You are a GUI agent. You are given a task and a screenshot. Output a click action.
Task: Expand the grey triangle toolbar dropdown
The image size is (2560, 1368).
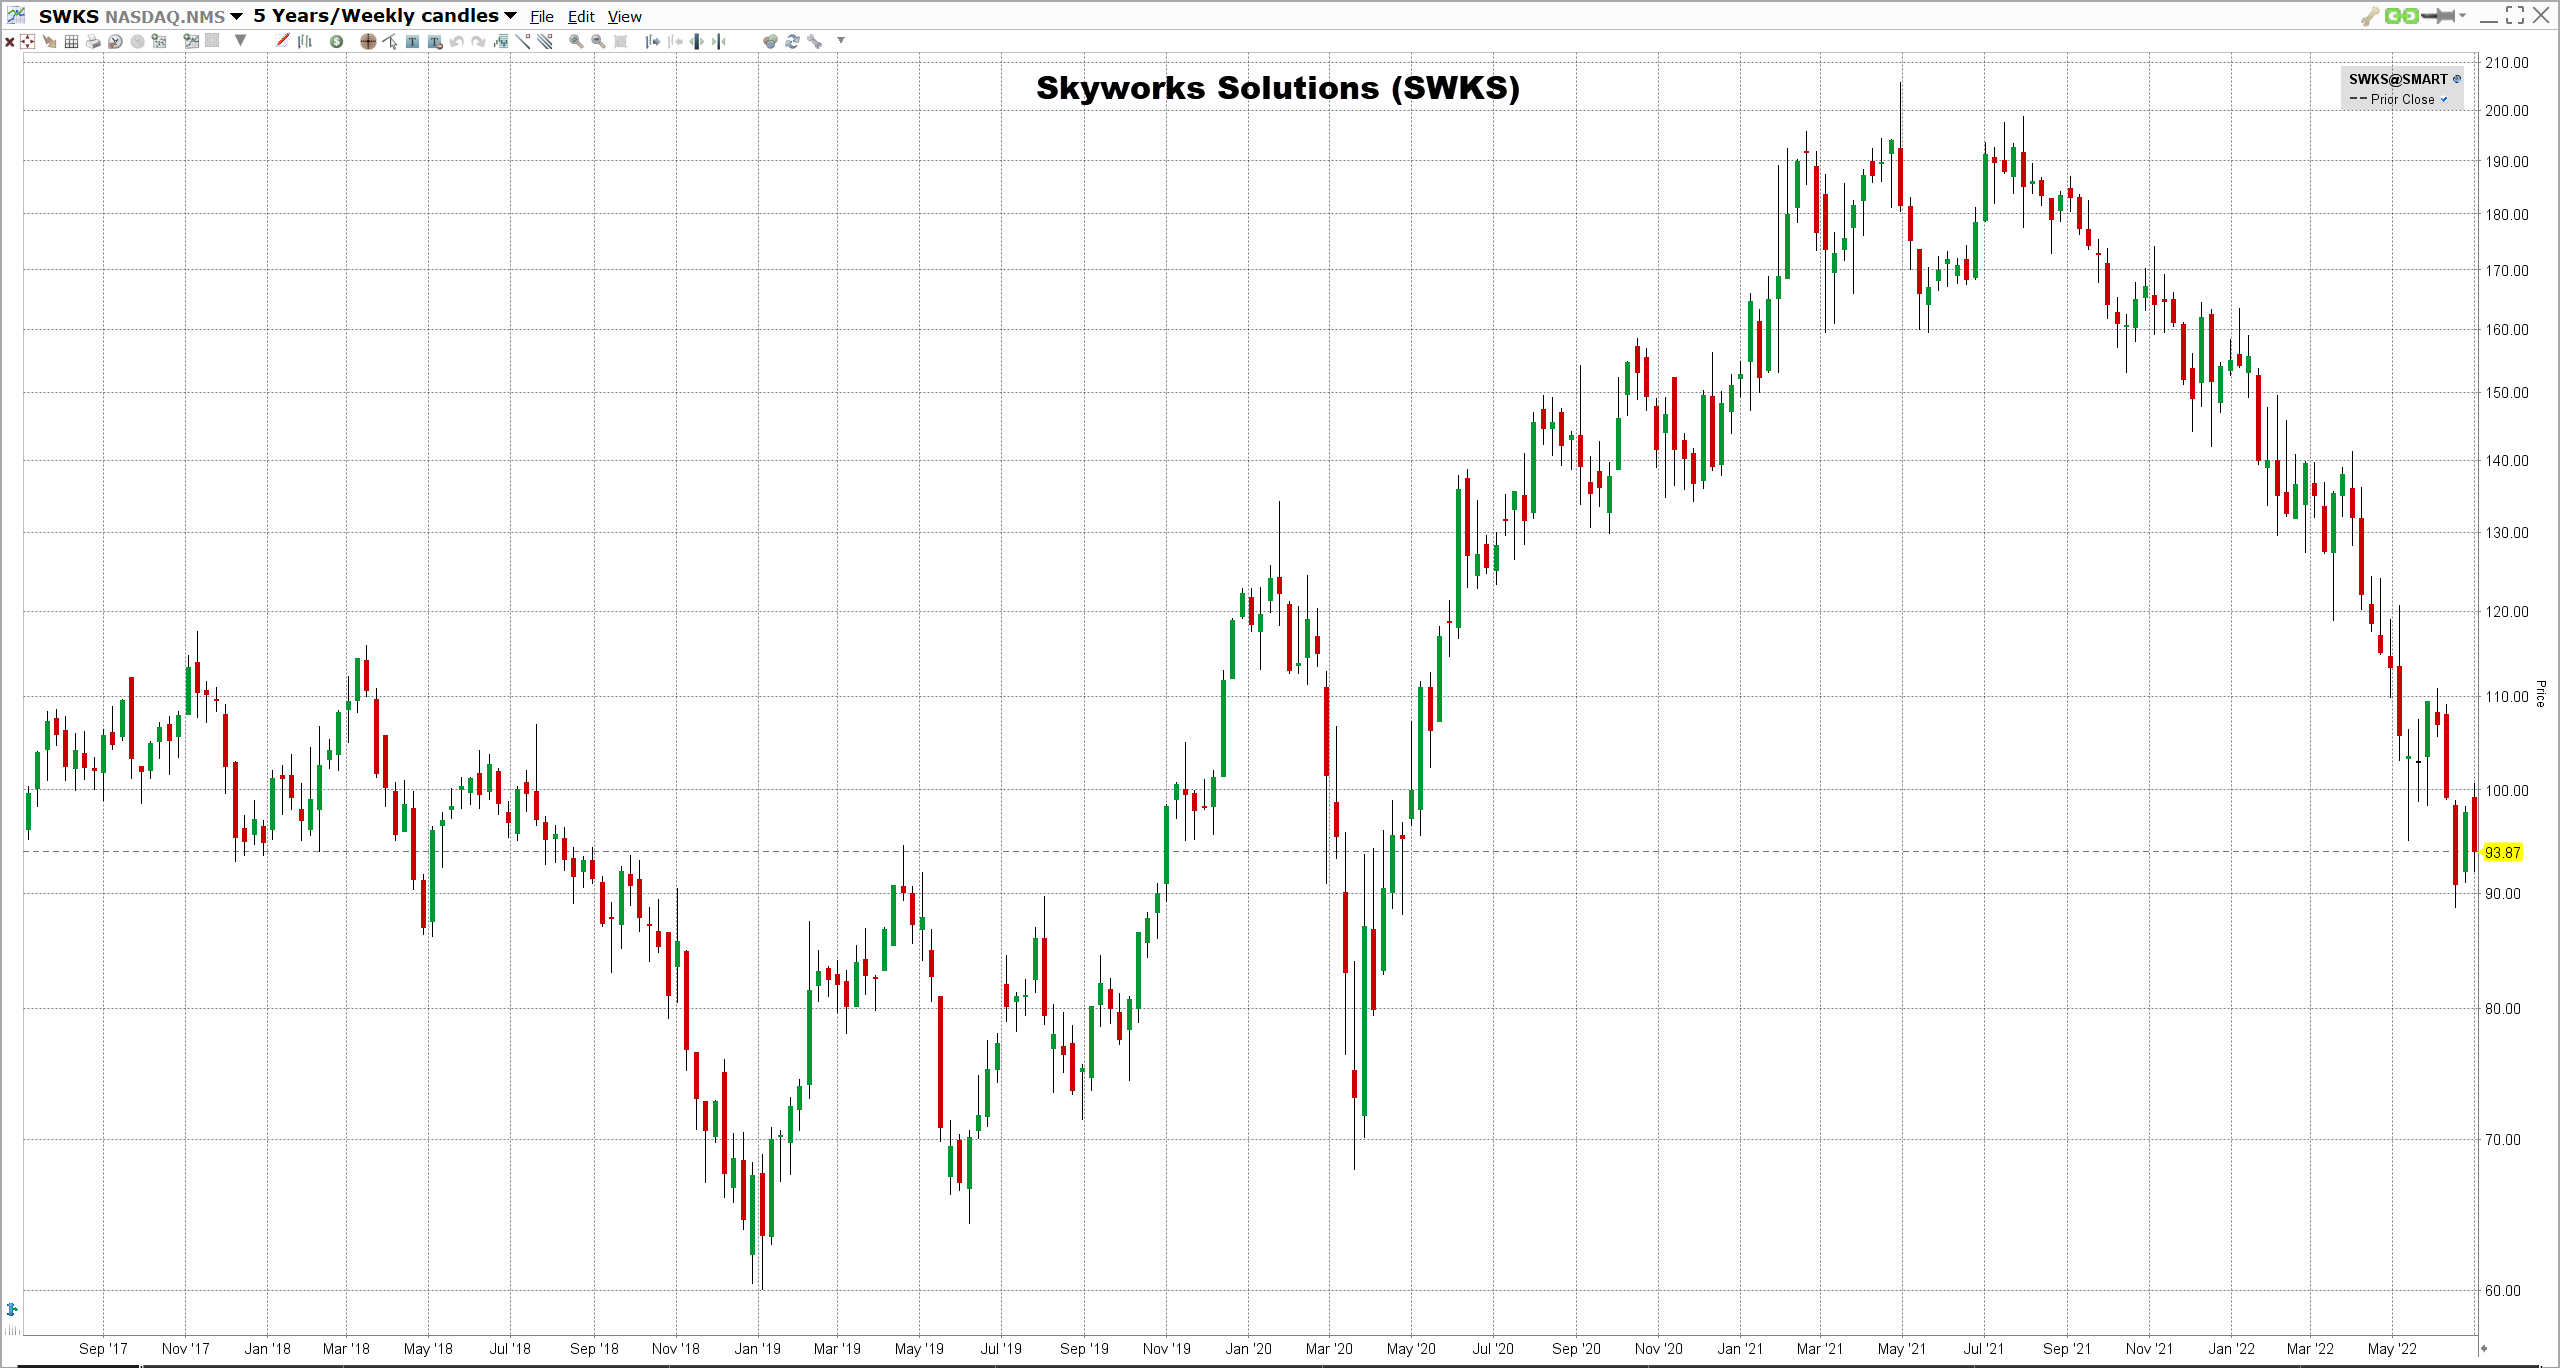pyautogui.click(x=240, y=41)
